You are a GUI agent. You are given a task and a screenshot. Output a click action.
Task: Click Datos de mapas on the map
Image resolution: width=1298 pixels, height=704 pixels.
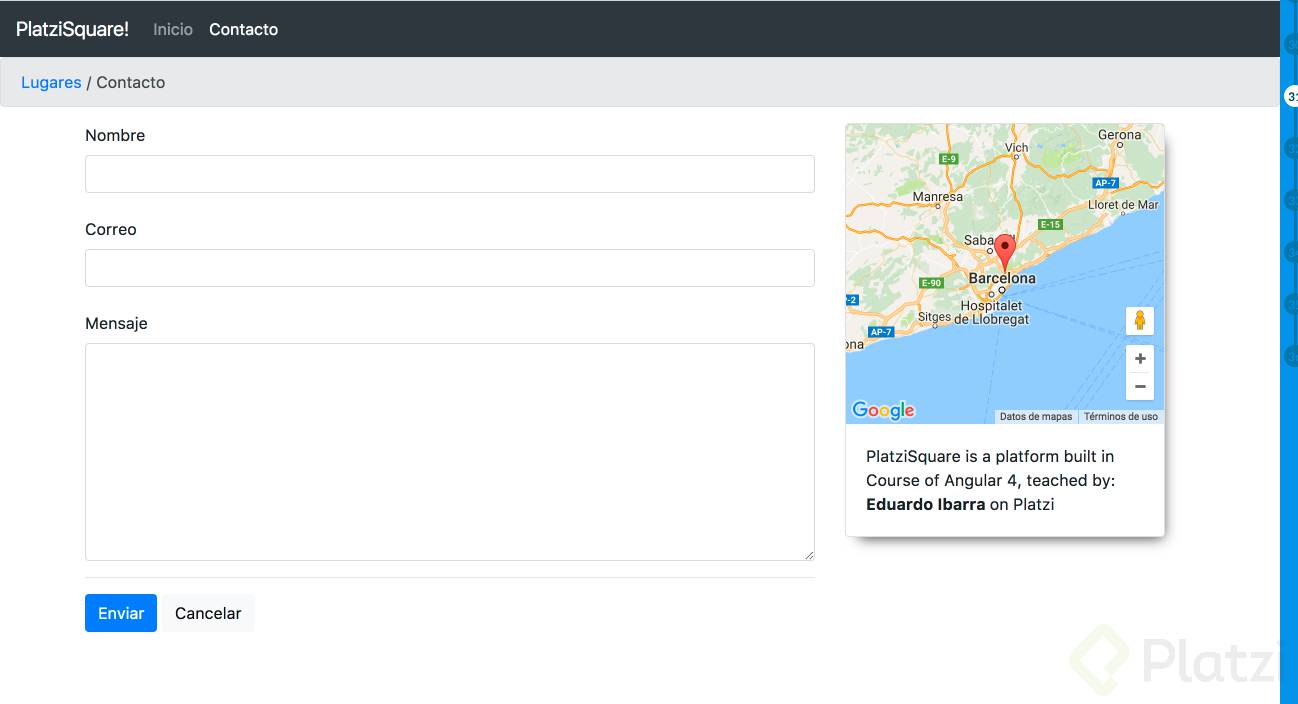pos(1036,417)
